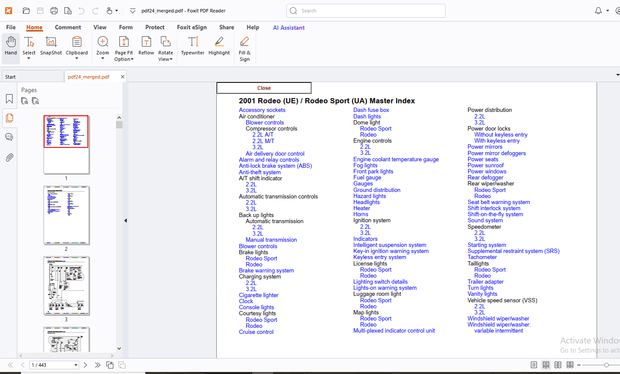Open the Windshield wiper/washer link

point(498,318)
